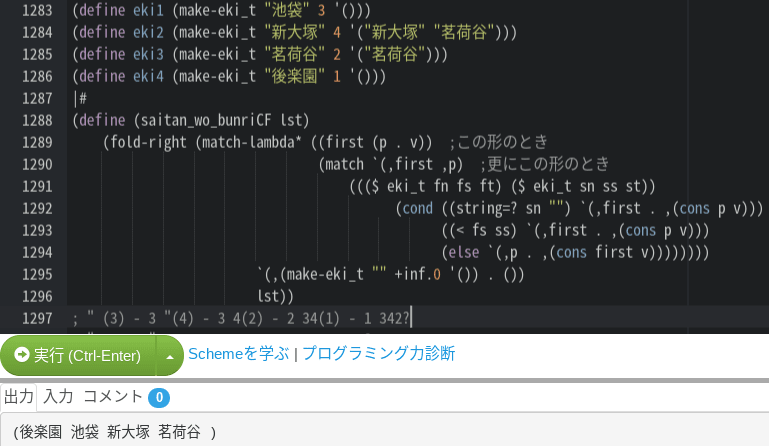The height and width of the screenshot is (446, 769).
Task: Click the comment count badge 0
Action: tap(159, 398)
